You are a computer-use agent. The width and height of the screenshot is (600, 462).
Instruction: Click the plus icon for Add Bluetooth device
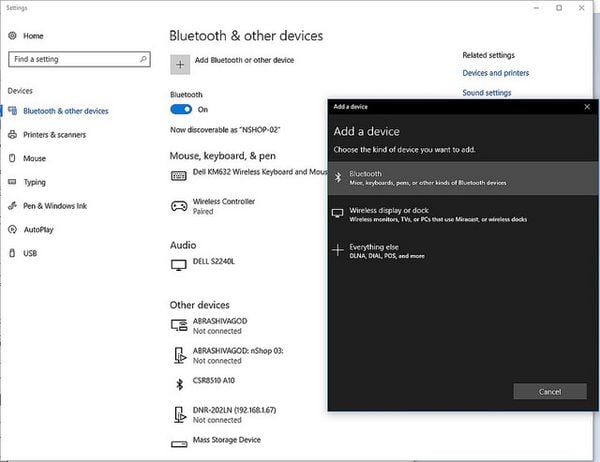(x=180, y=65)
